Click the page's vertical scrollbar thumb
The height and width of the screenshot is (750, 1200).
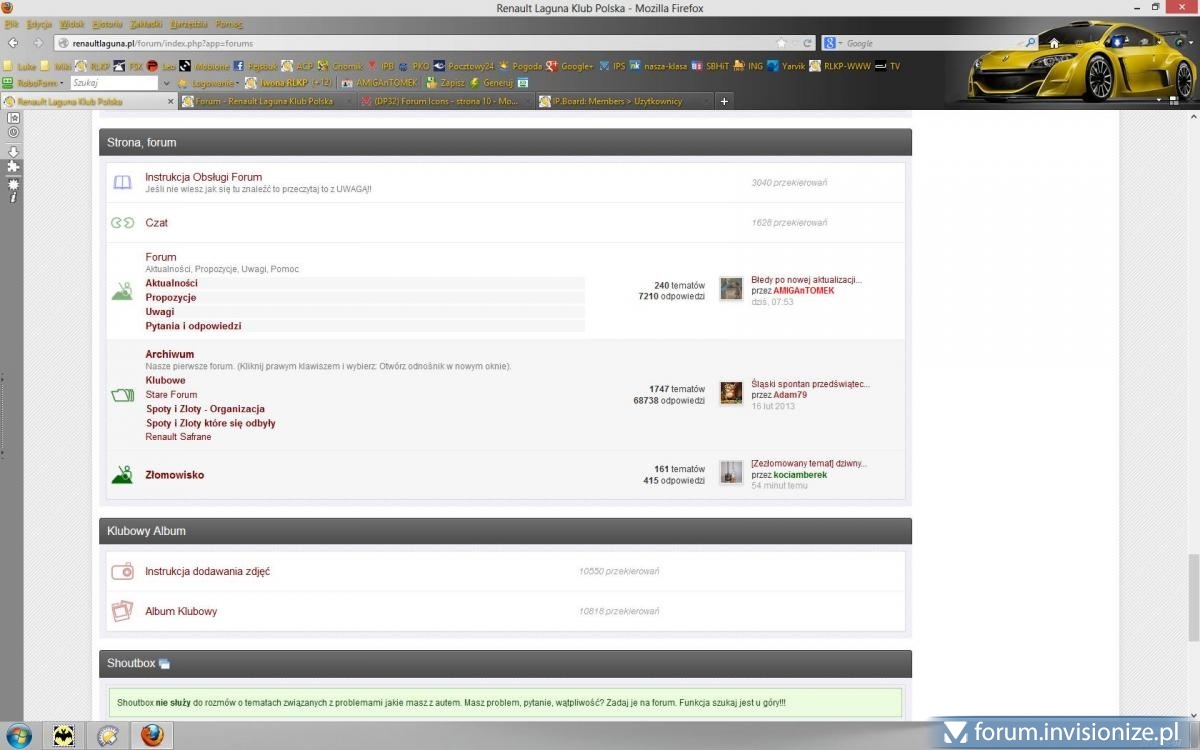1193,597
